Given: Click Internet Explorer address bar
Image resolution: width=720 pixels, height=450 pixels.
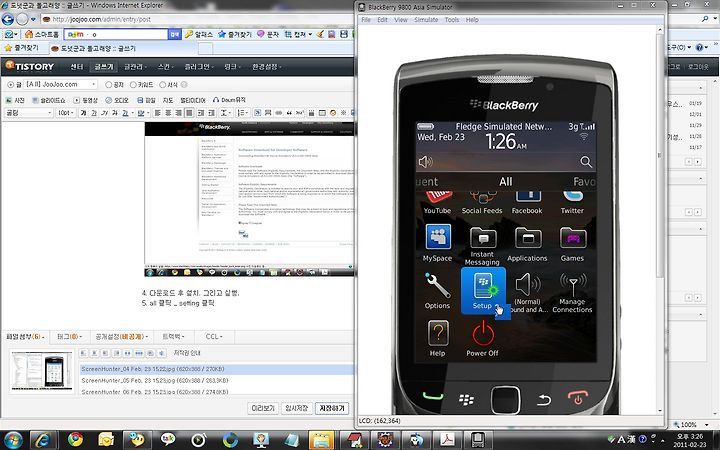Looking at the screenshot, I should [x=197, y=19].
